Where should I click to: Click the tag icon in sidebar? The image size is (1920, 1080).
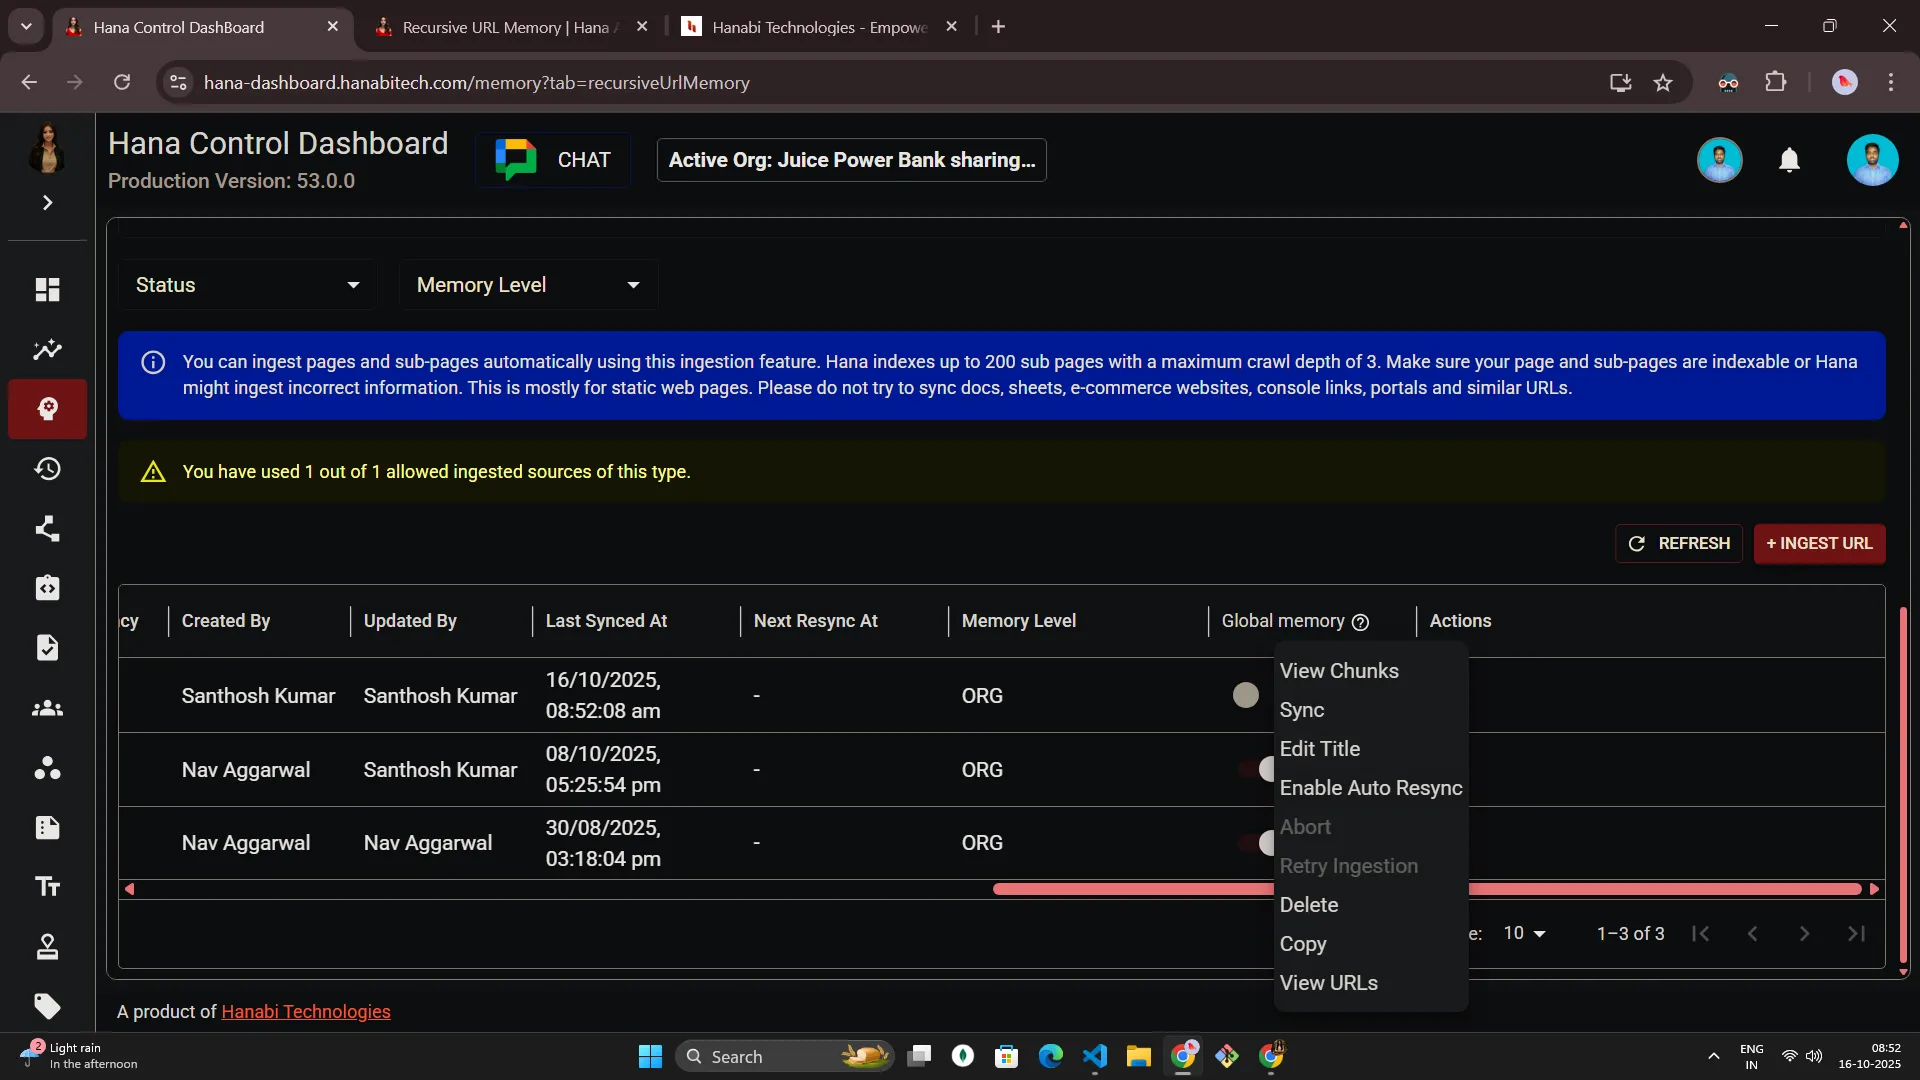click(47, 1006)
